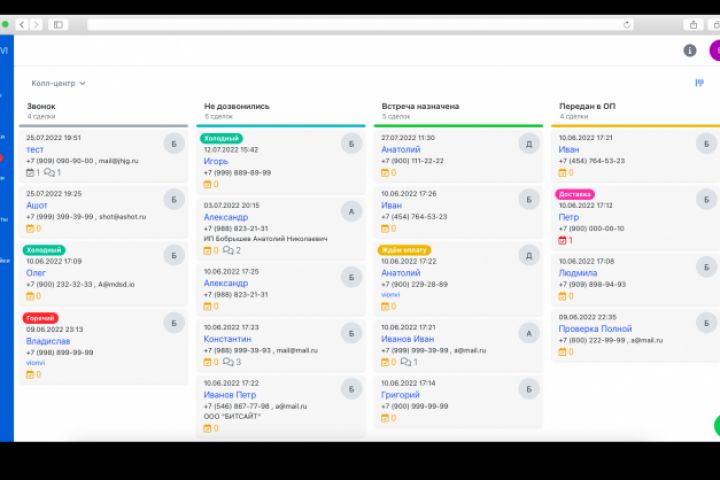Reload page with the refresh icon
The height and width of the screenshot is (480, 720).
click(x=627, y=25)
